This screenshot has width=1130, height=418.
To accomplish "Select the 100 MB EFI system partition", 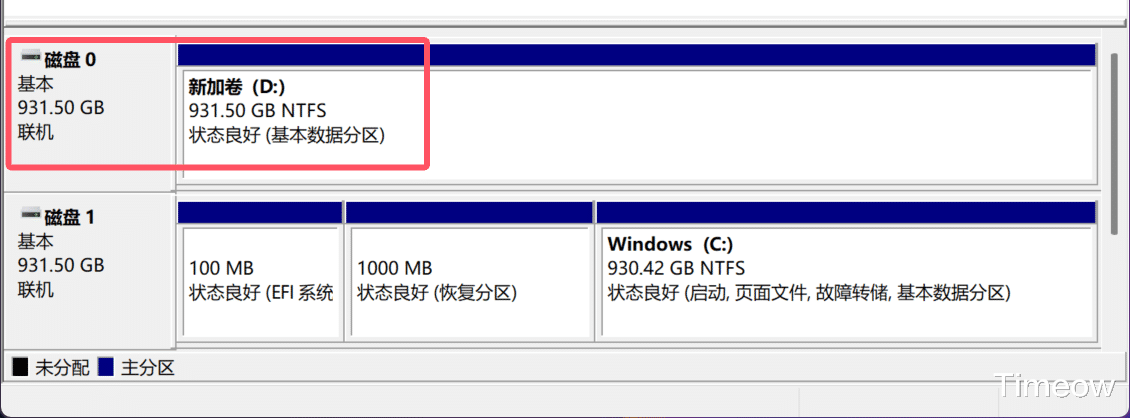I will click(260, 280).
